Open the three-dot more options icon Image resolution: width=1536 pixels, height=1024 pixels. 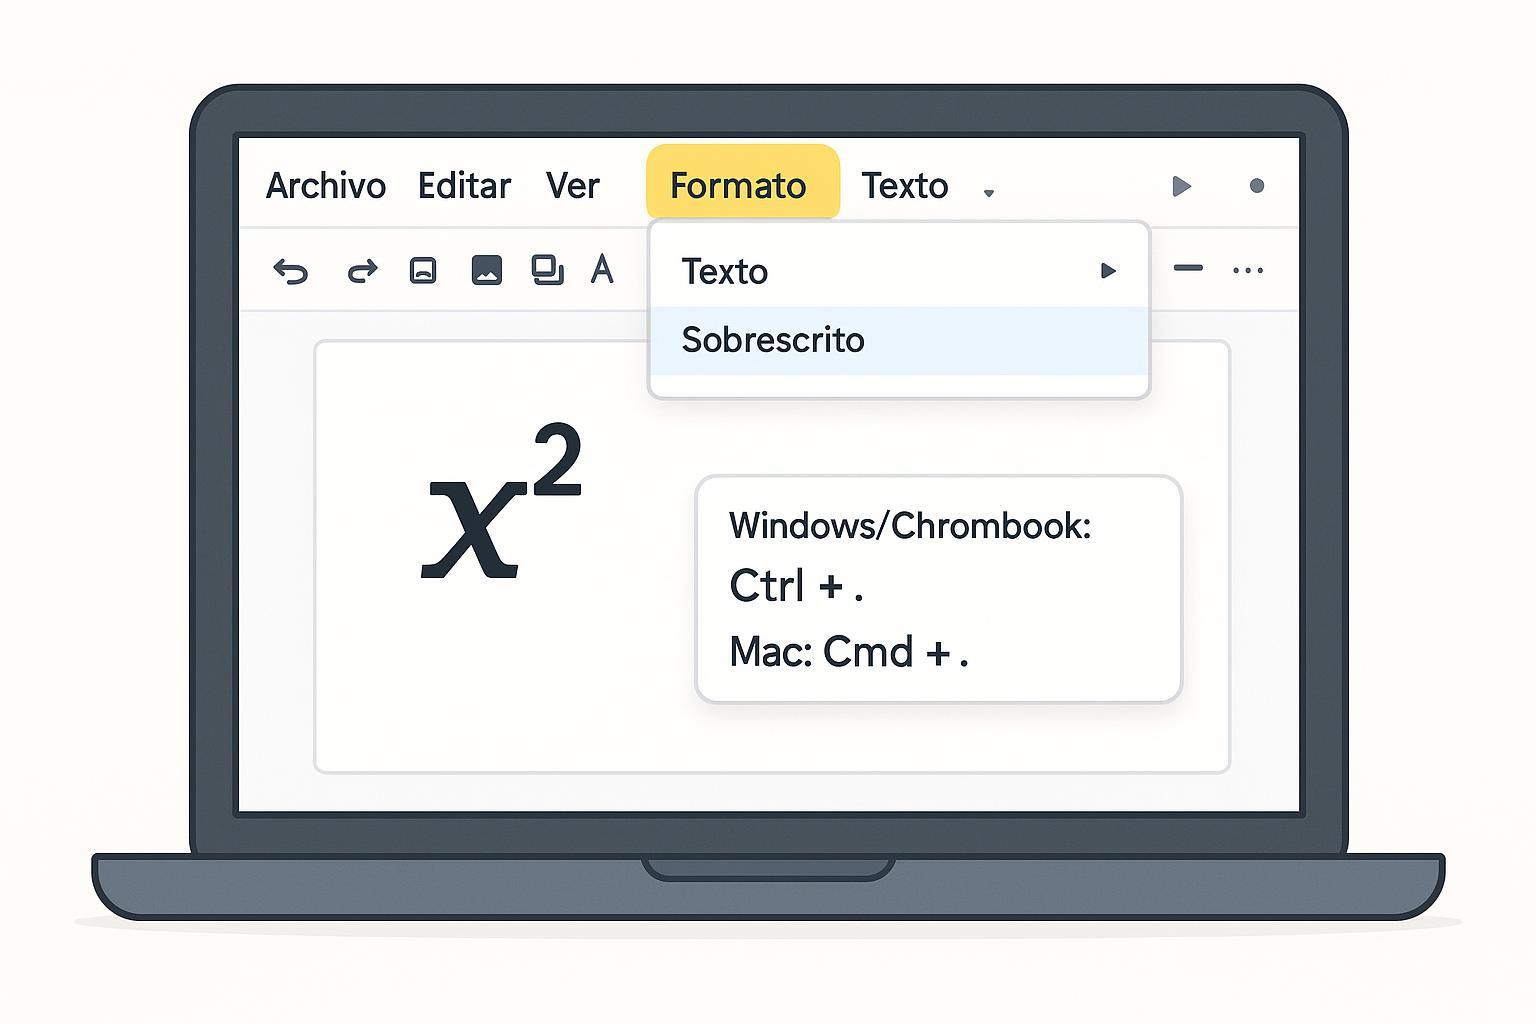[x=1248, y=270]
